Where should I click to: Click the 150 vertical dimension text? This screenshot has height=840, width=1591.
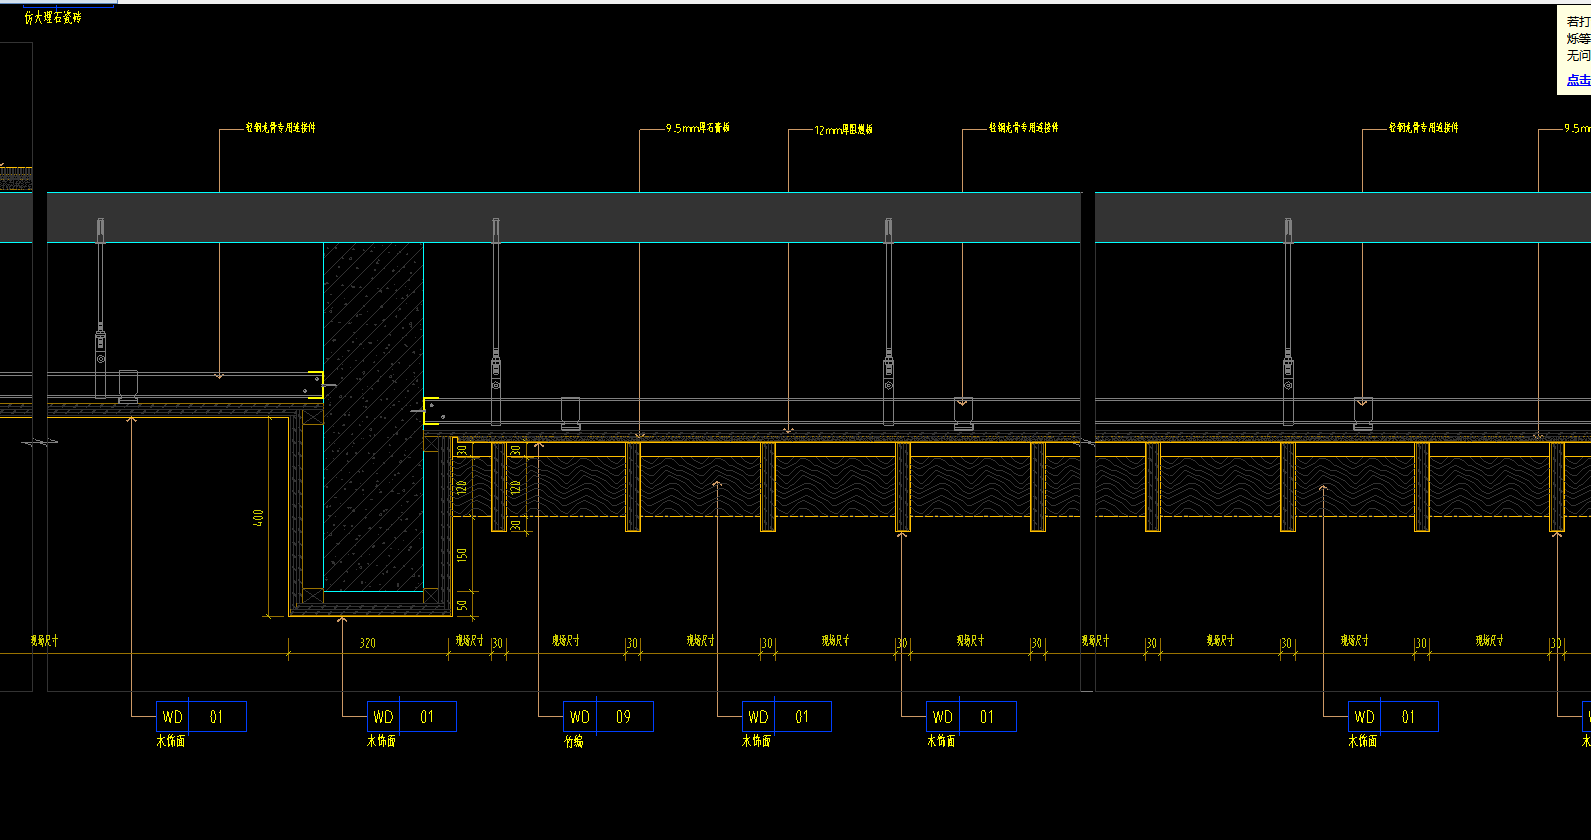point(462,554)
